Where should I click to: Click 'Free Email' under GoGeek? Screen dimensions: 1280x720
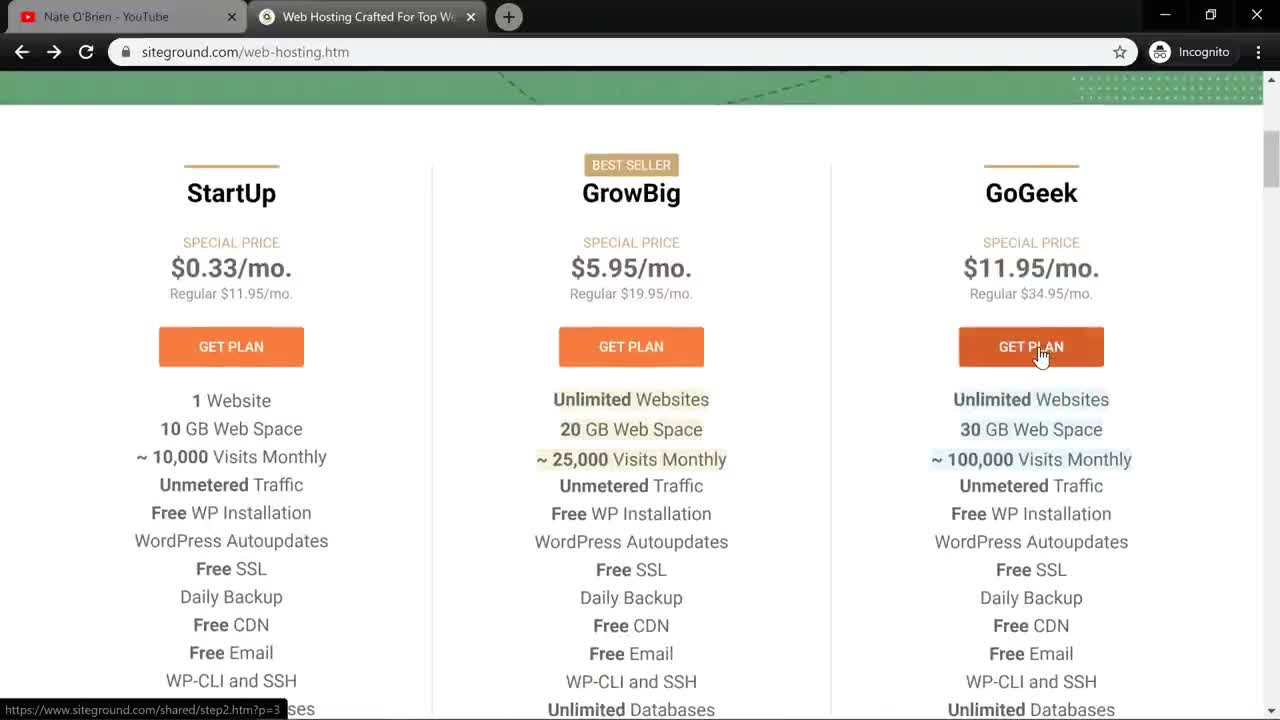click(1031, 654)
